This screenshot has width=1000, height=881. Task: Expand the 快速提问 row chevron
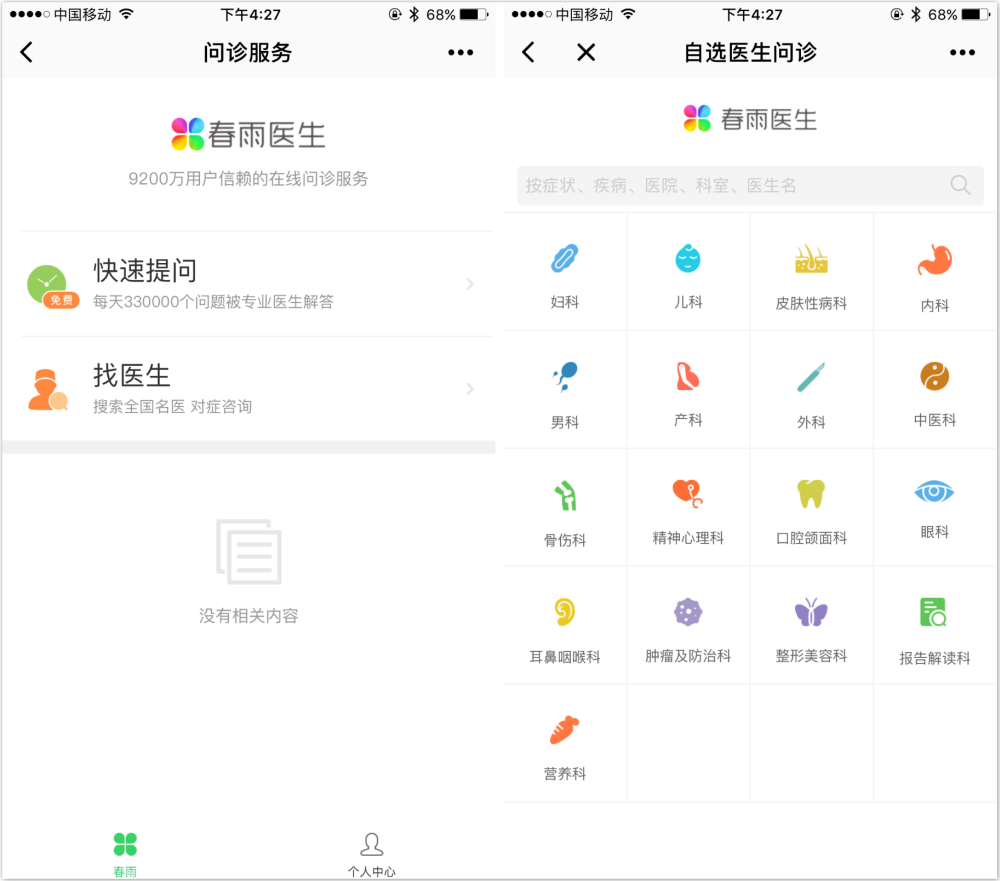(470, 285)
